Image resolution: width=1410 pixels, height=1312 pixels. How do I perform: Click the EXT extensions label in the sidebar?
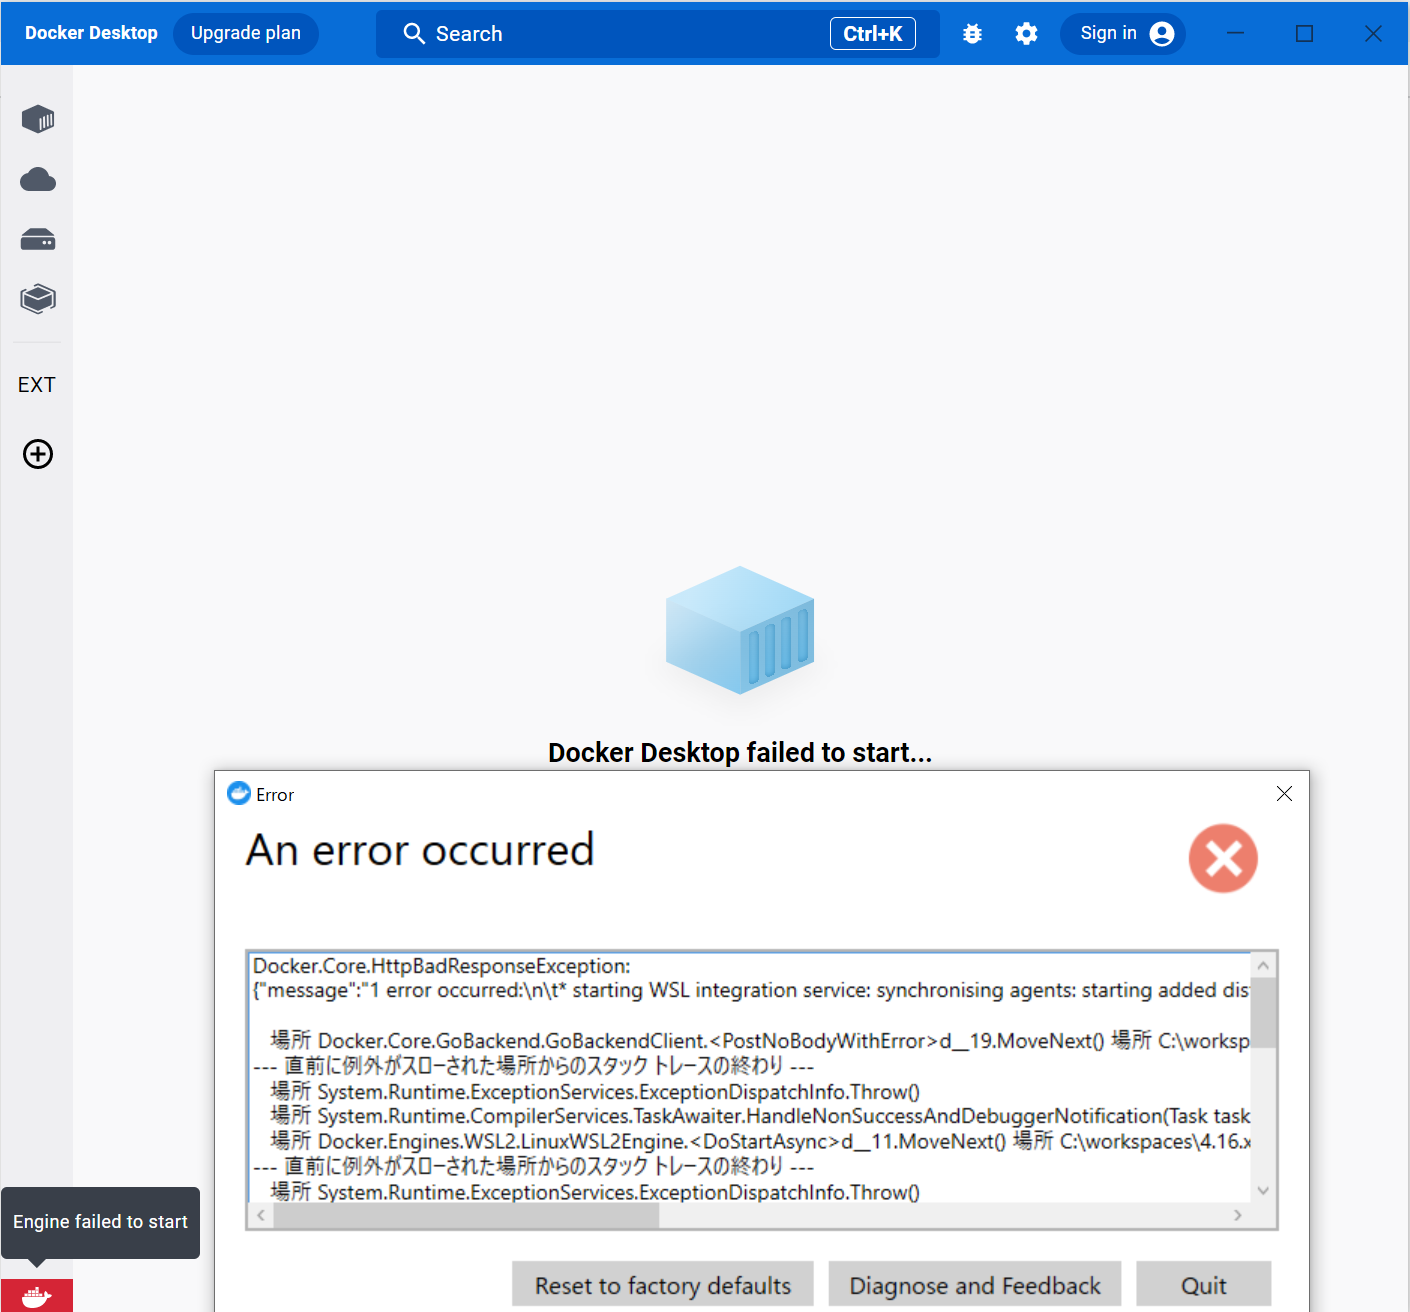(37, 385)
